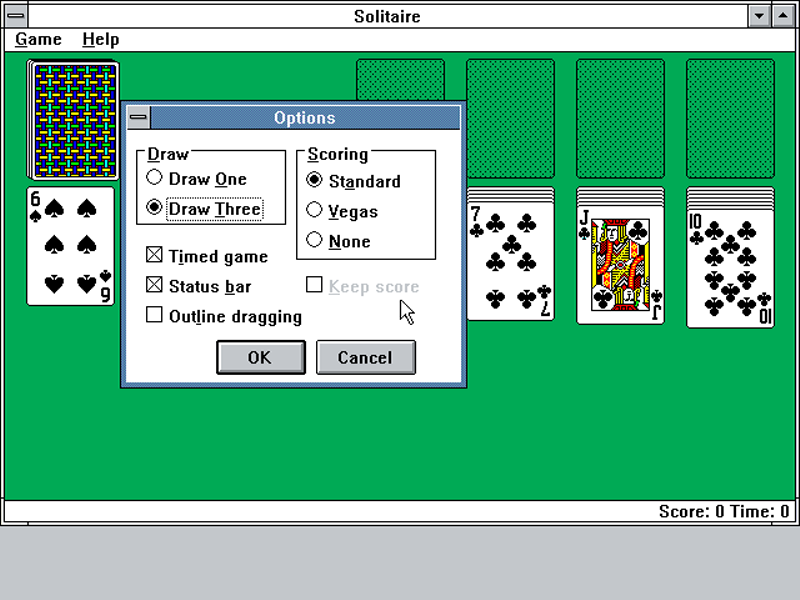Image resolution: width=800 pixels, height=600 pixels.
Task: Open the Options dialog control-menu box
Action: pos(138,118)
